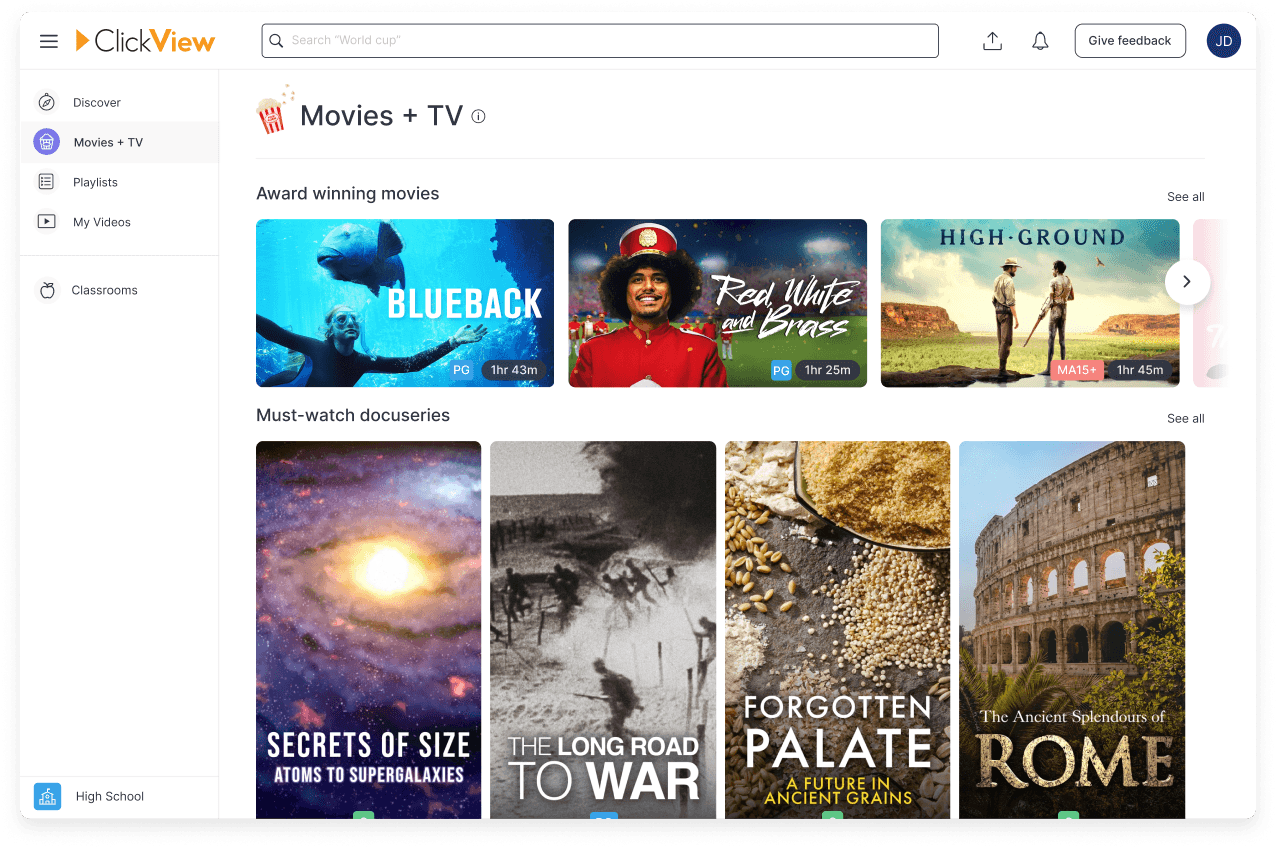Screen dimensions: 1276x847
Task: Open the Discover compass icon
Action: [46, 101]
